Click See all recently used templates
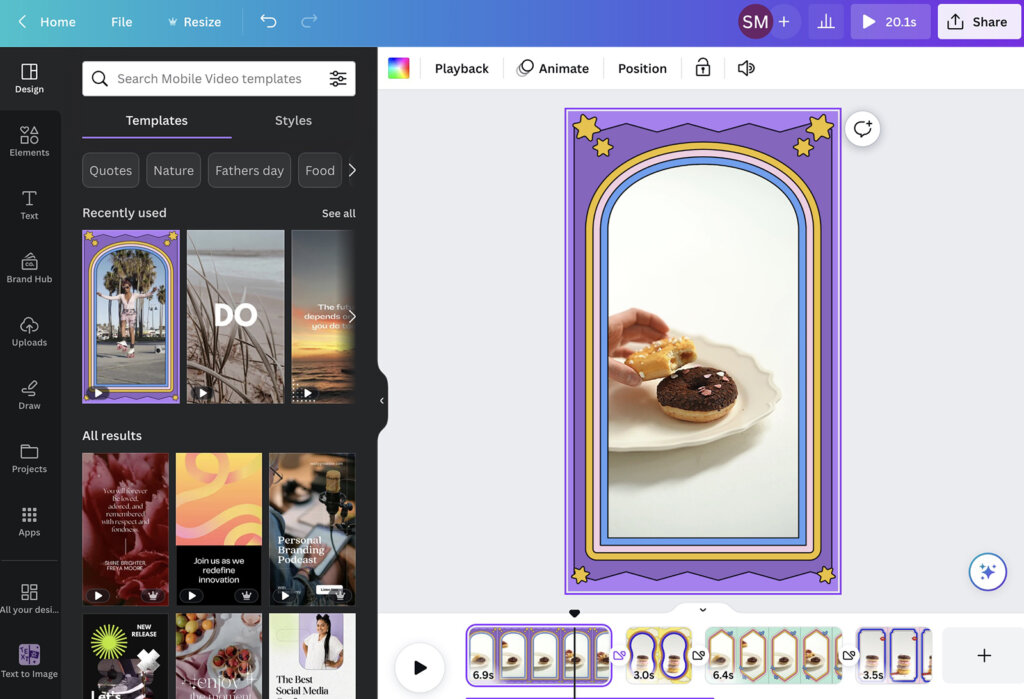The width and height of the screenshot is (1024, 699). (x=338, y=213)
